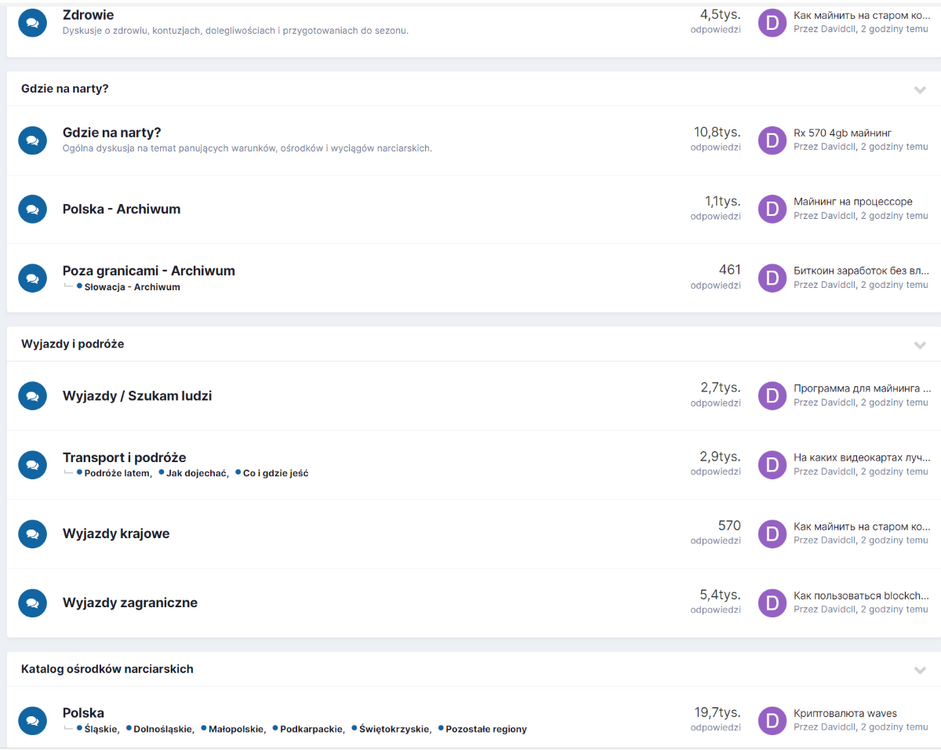Click the Zdrowie forum chat bubble icon

pyautogui.click(x=32, y=23)
